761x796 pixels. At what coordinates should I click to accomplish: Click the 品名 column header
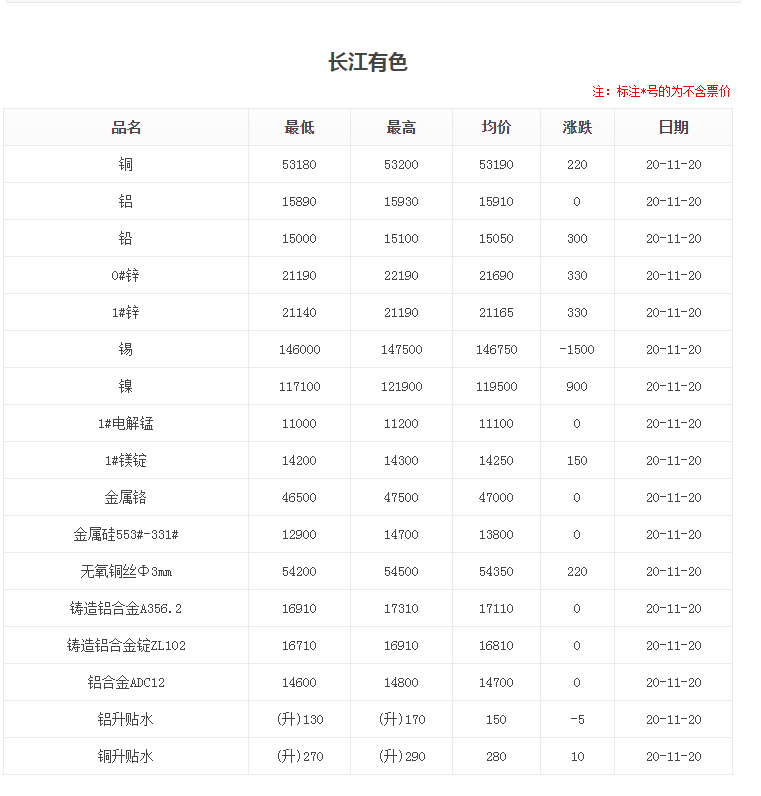[x=126, y=127]
